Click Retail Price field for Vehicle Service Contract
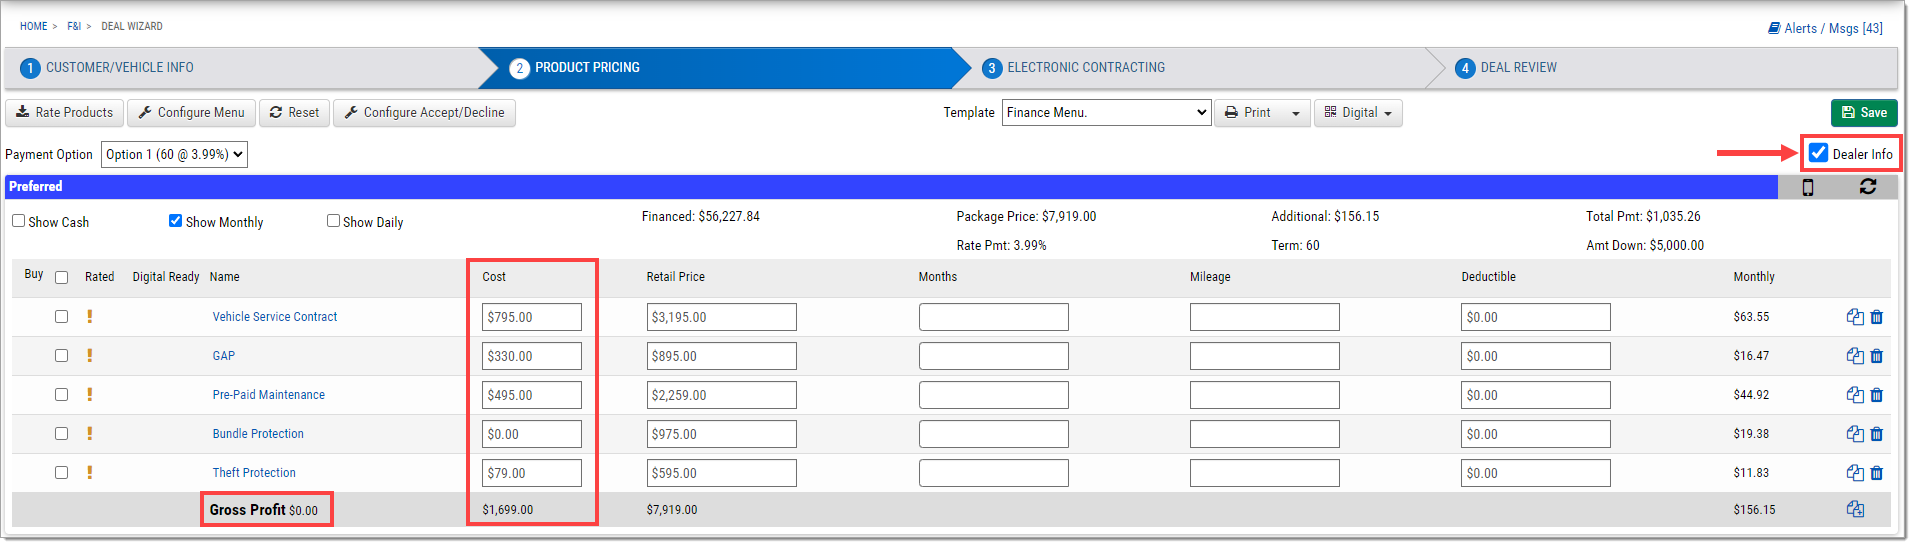The width and height of the screenshot is (1912, 545). [722, 317]
